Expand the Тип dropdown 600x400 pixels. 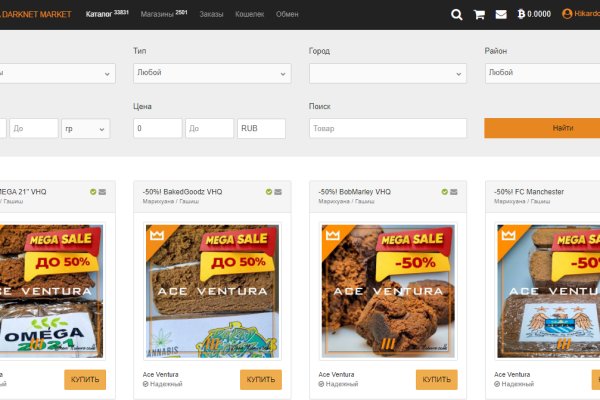click(212, 73)
